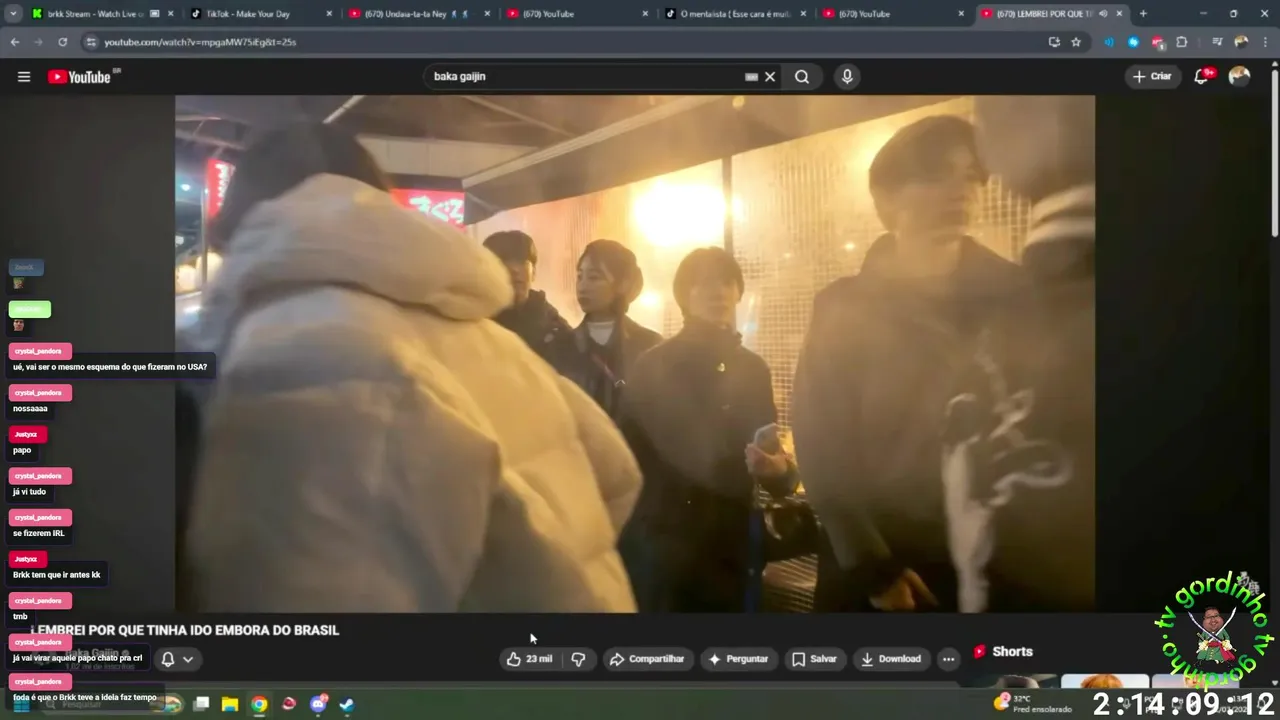Open the YouTube hamburger guide menu
Image resolution: width=1280 pixels, height=720 pixels.
[x=24, y=77]
